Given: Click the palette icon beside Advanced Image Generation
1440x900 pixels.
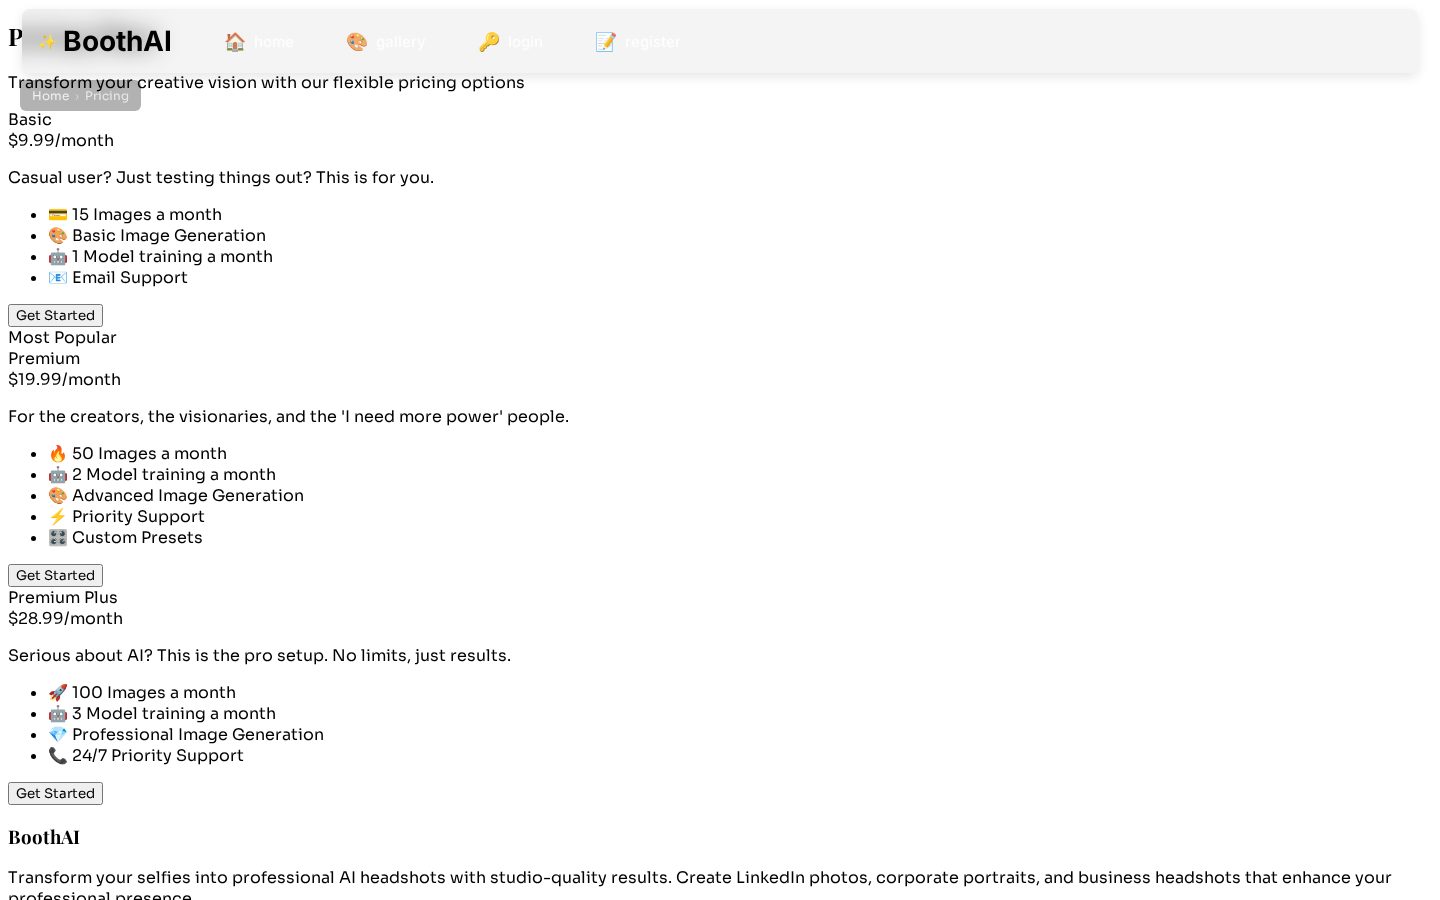Looking at the screenshot, I should (x=58, y=495).
